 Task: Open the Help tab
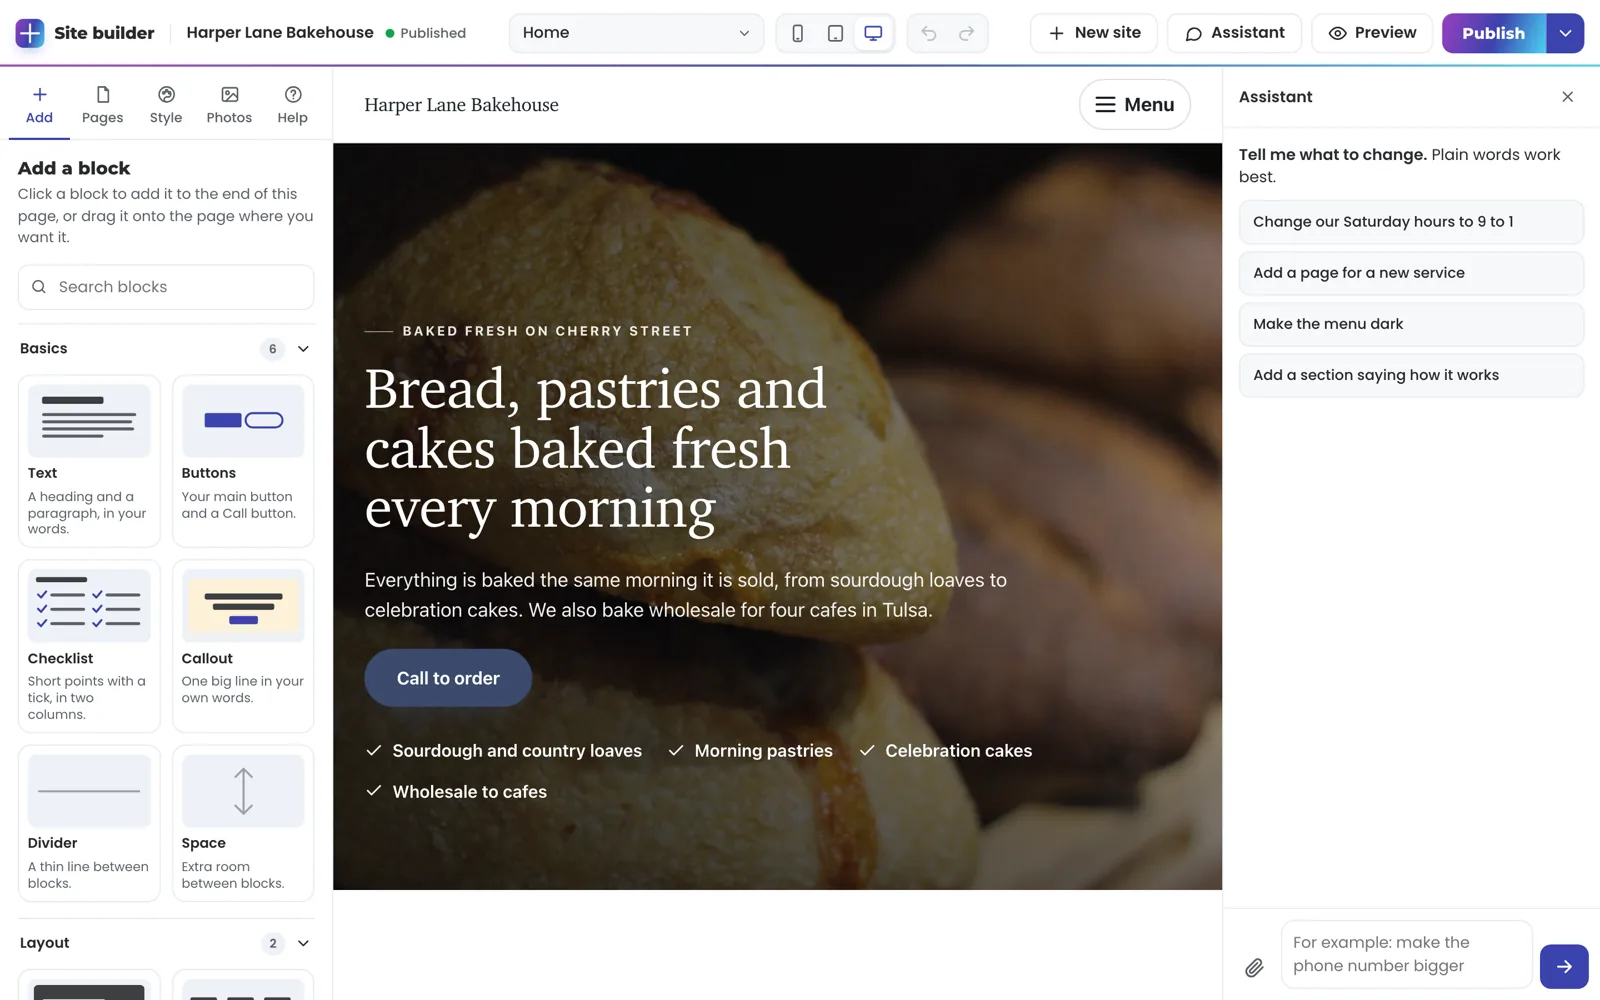tap(292, 105)
